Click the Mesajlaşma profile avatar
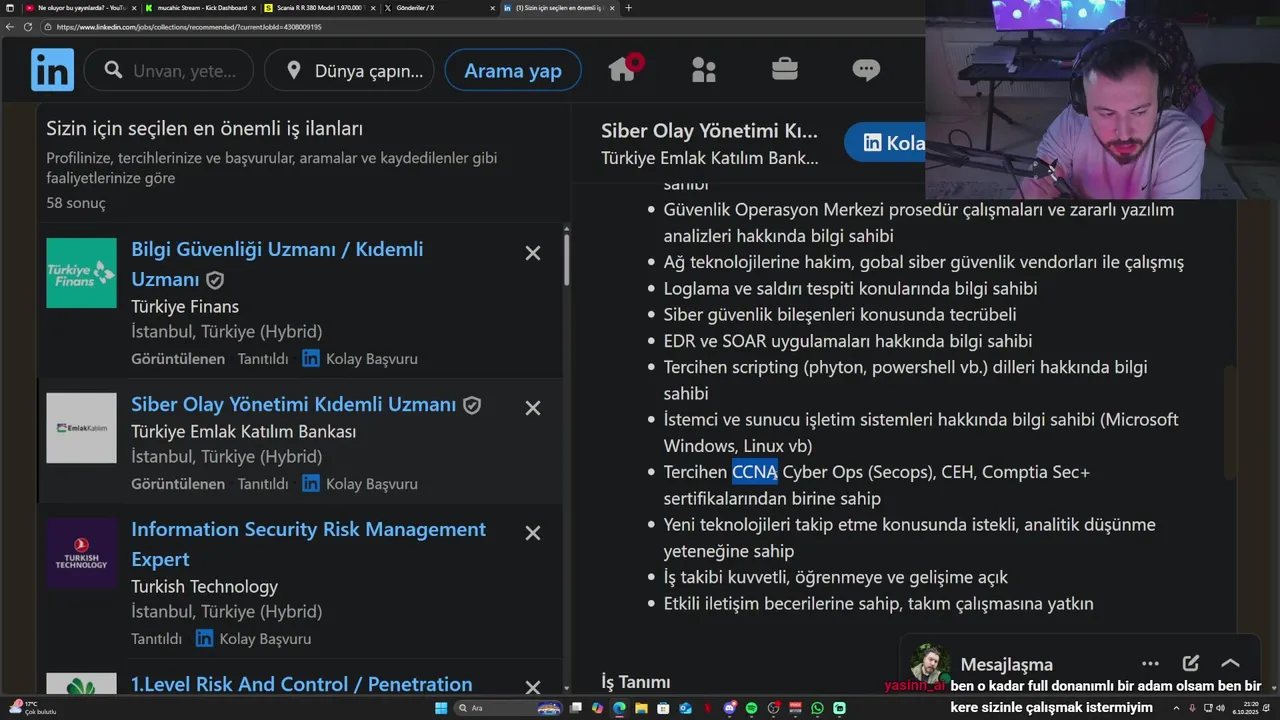 click(929, 662)
